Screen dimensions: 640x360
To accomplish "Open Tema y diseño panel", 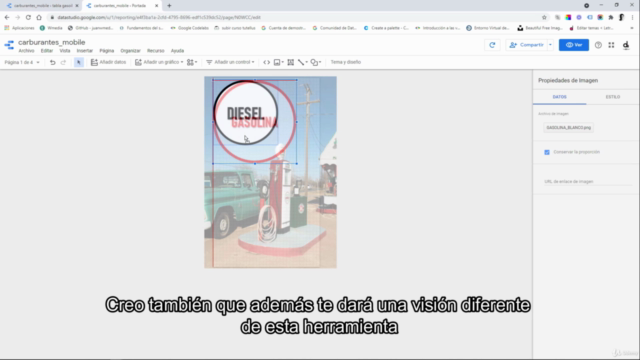I will [x=346, y=62].
